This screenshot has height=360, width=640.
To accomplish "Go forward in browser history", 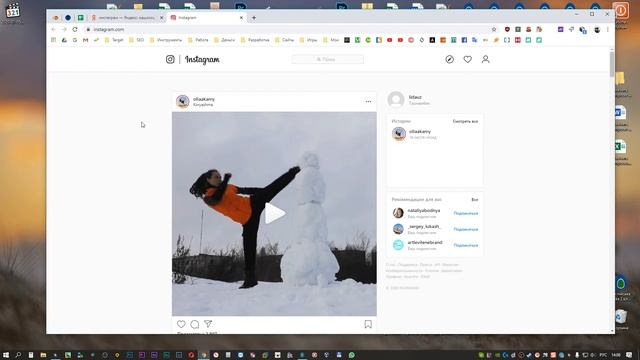I will pyautogui.click(x=64, y=29).
